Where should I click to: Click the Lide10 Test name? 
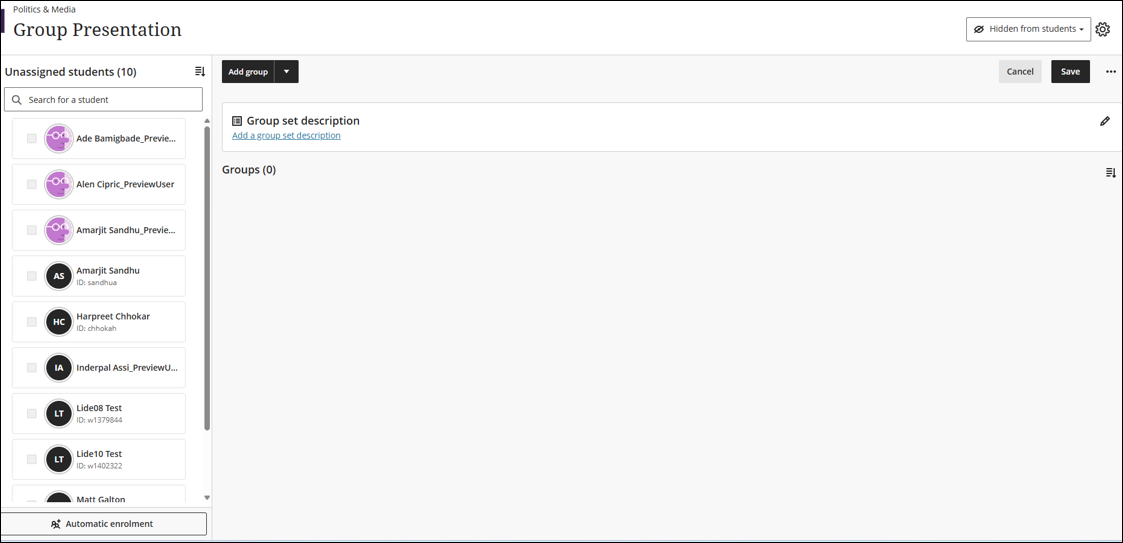99,453
